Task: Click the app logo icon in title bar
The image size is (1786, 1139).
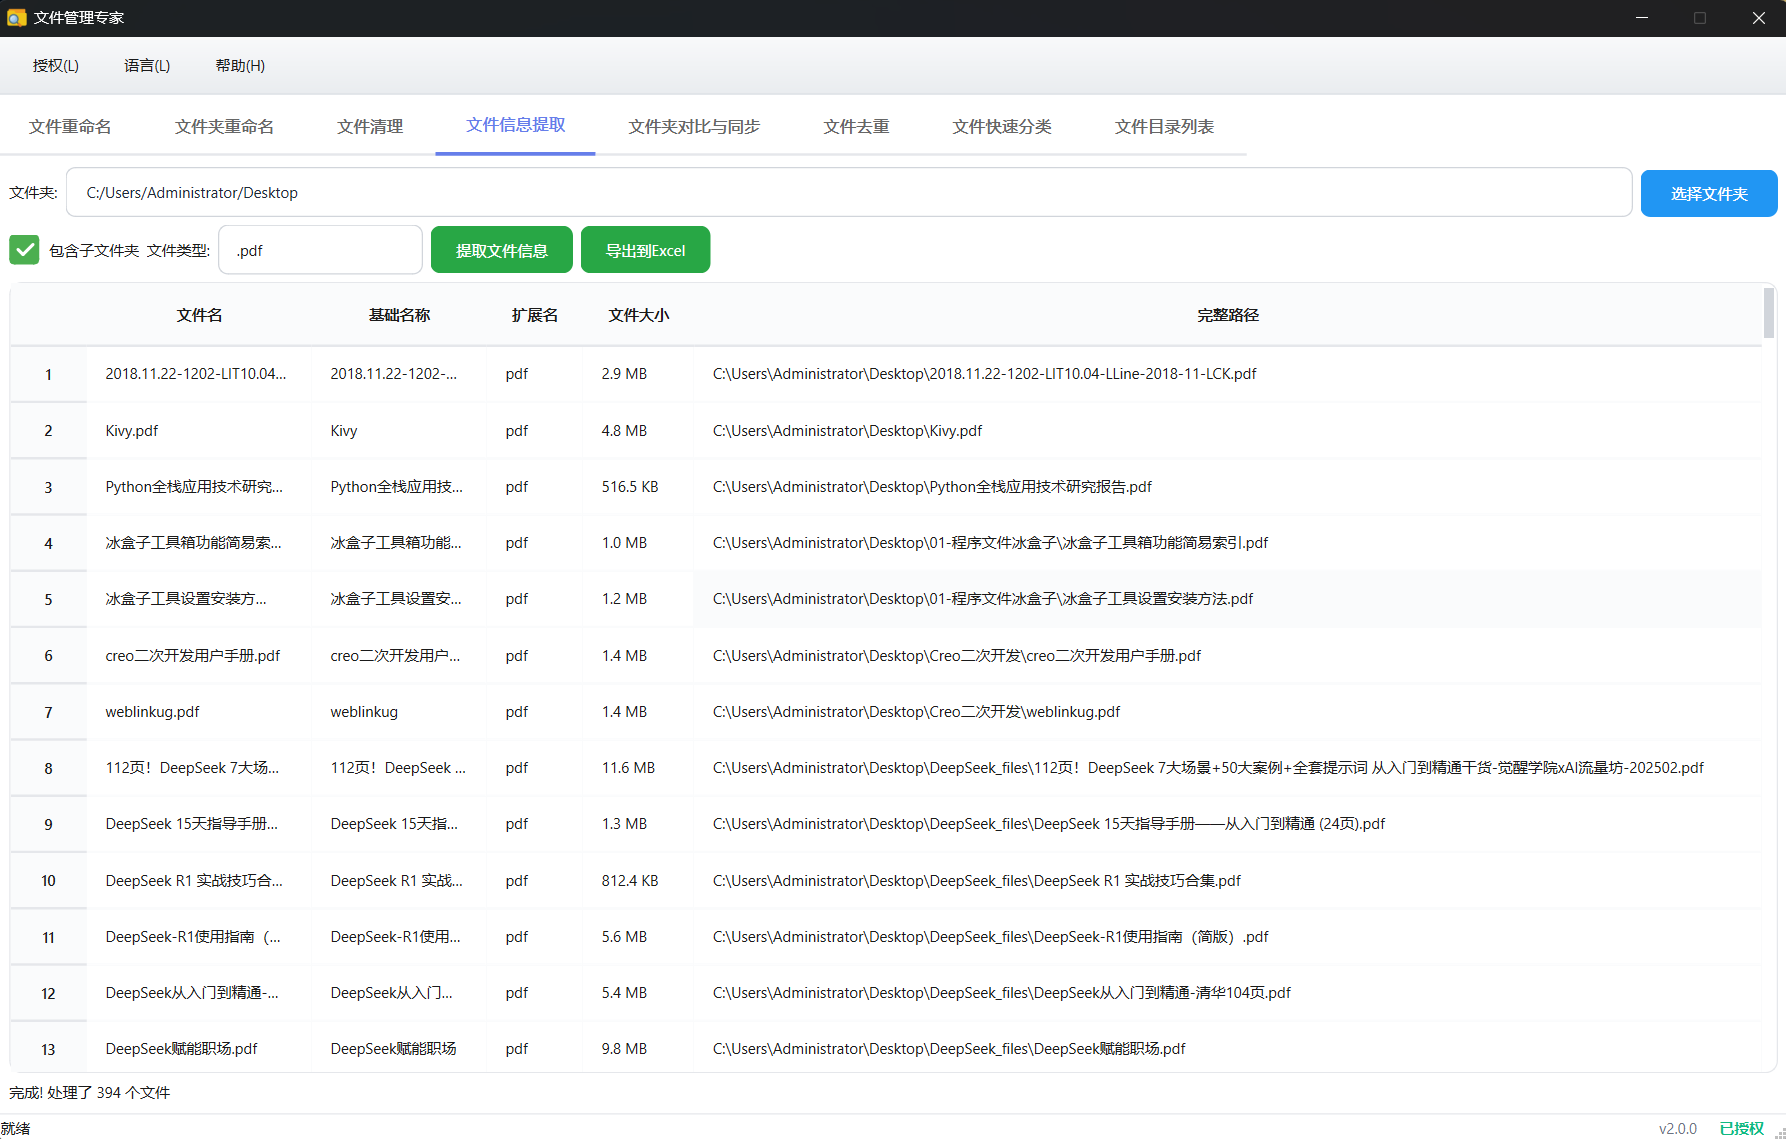Action: click(x=16, y=18)
